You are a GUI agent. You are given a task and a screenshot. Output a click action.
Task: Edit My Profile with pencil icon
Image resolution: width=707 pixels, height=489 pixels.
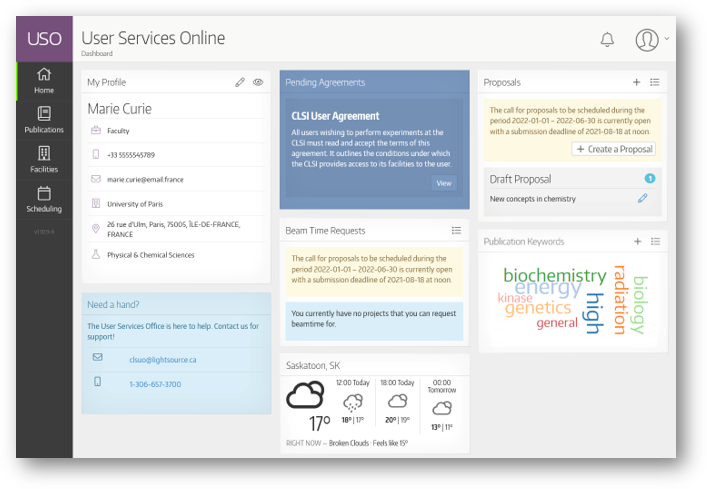(x=240, y=82)
